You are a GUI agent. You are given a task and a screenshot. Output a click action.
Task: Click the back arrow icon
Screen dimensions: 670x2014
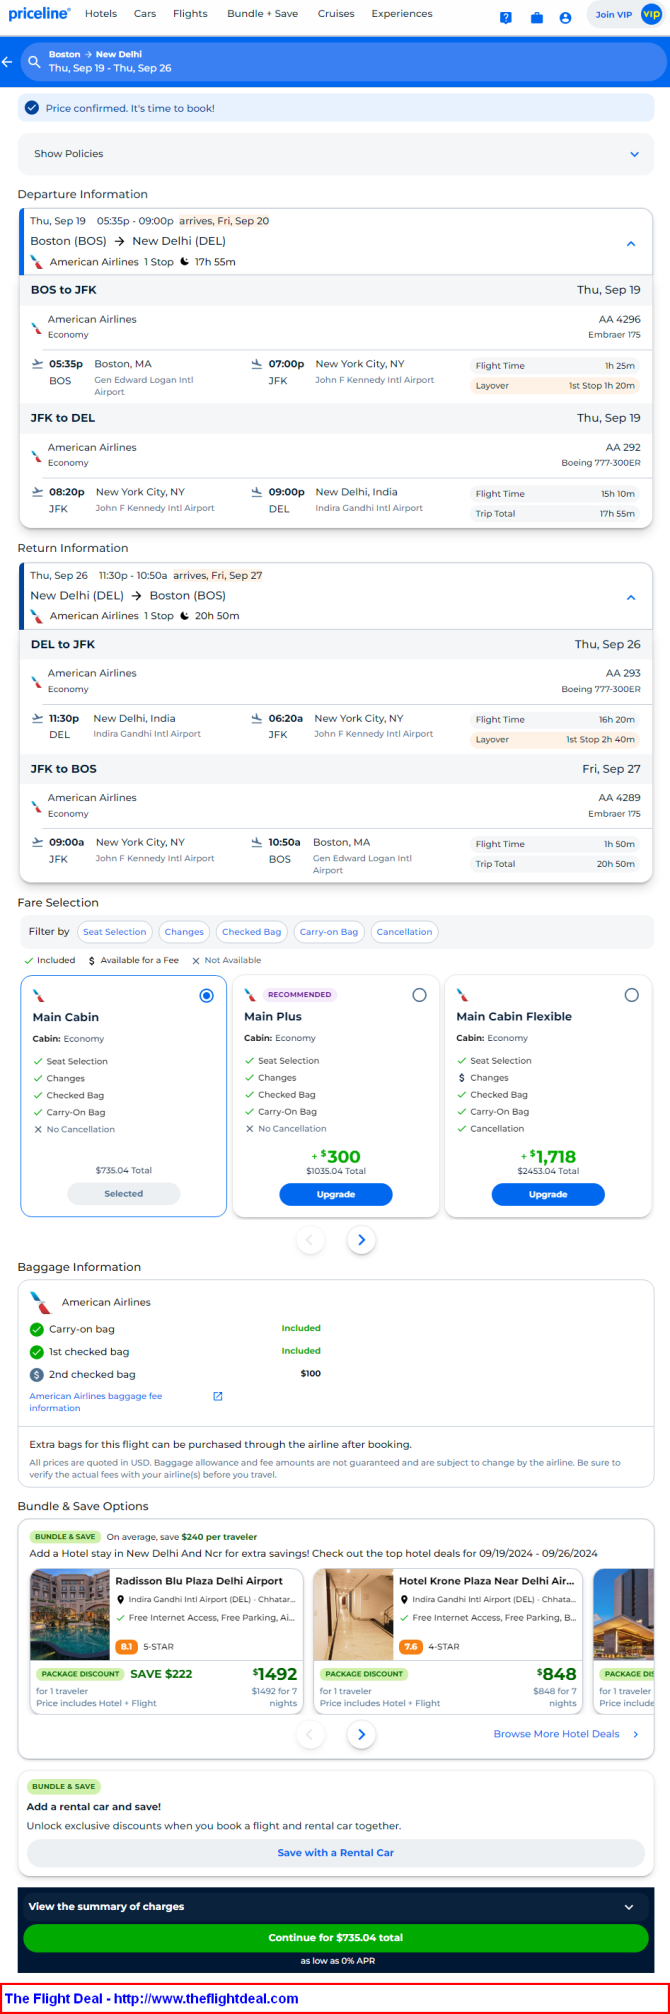point(7,62)
